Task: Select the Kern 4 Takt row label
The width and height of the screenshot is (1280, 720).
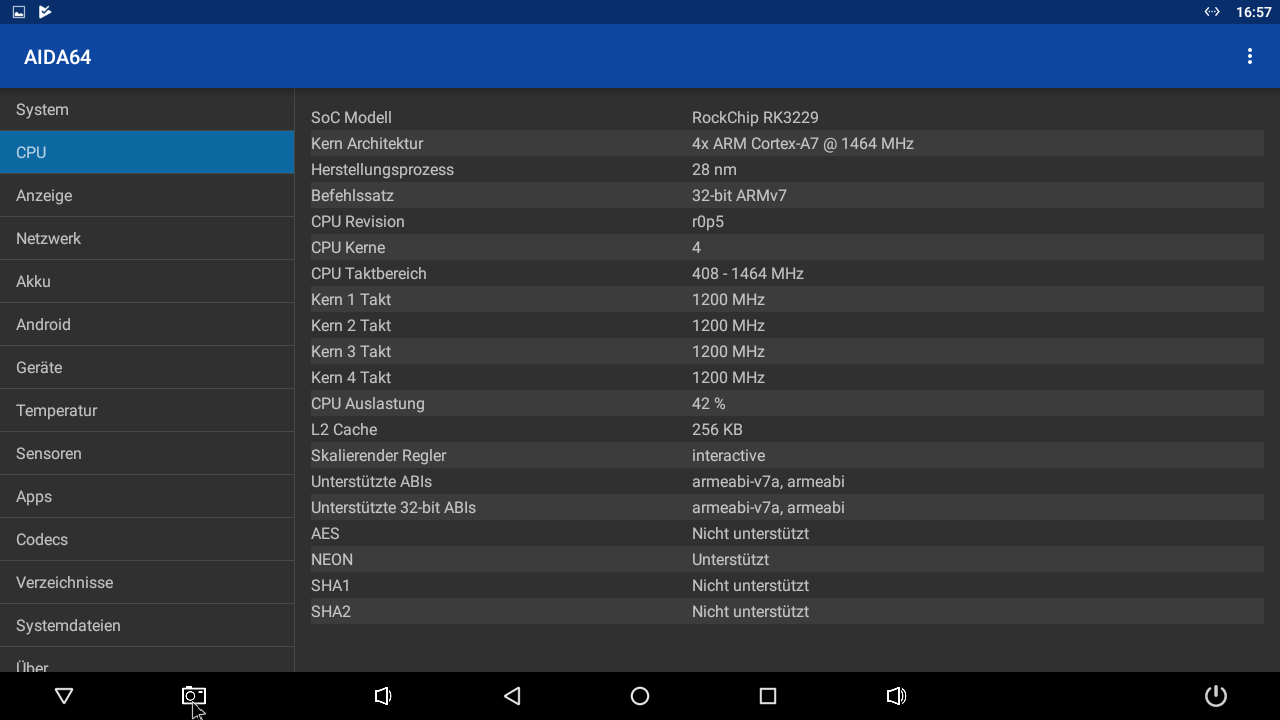Action: click(x=351, y=378)
